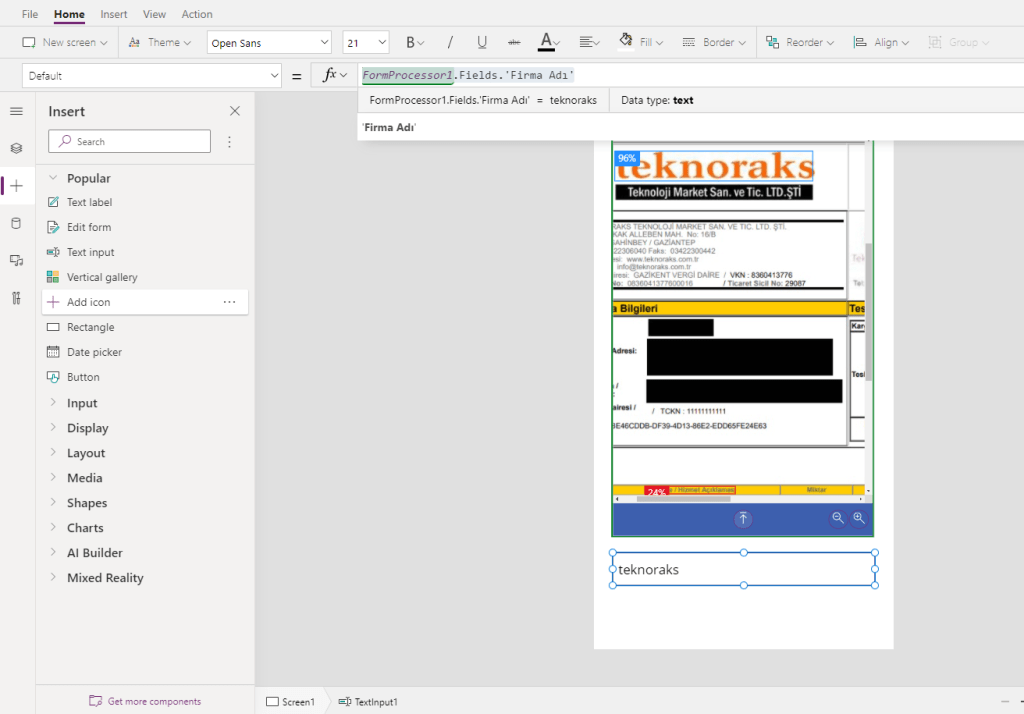
Task: Open the Action menu tab
Action: 197,14
